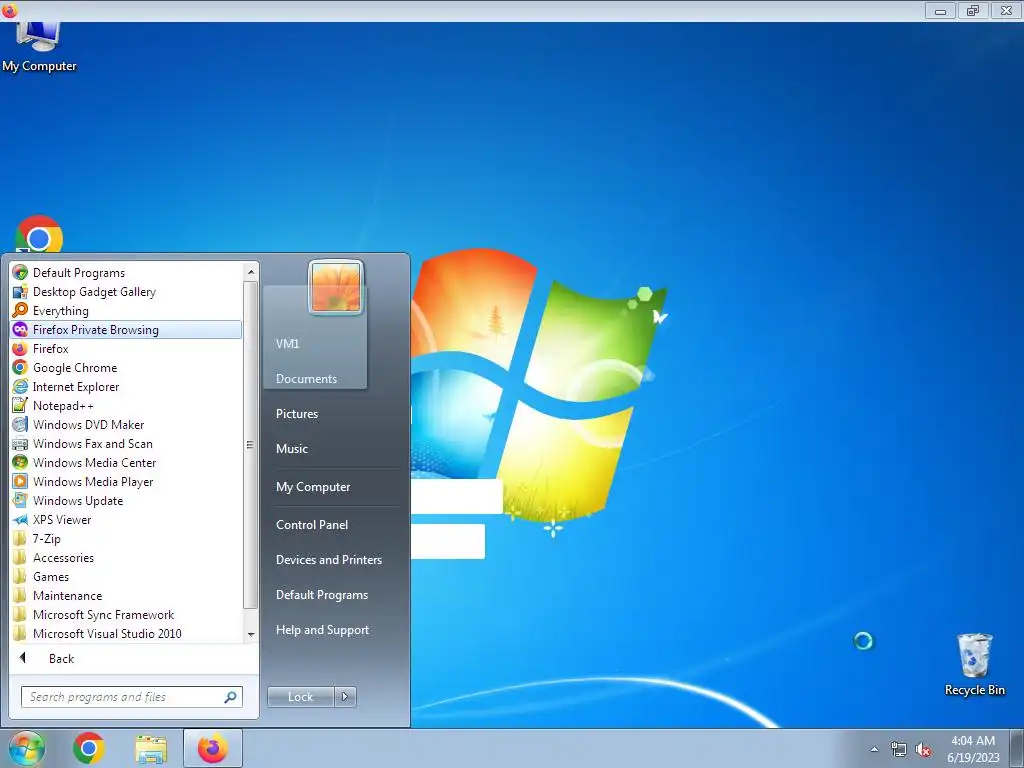Select the Chrome shortcut on the desktop
The height and width of the screenshot is (768, 1024).
(39, 234)
